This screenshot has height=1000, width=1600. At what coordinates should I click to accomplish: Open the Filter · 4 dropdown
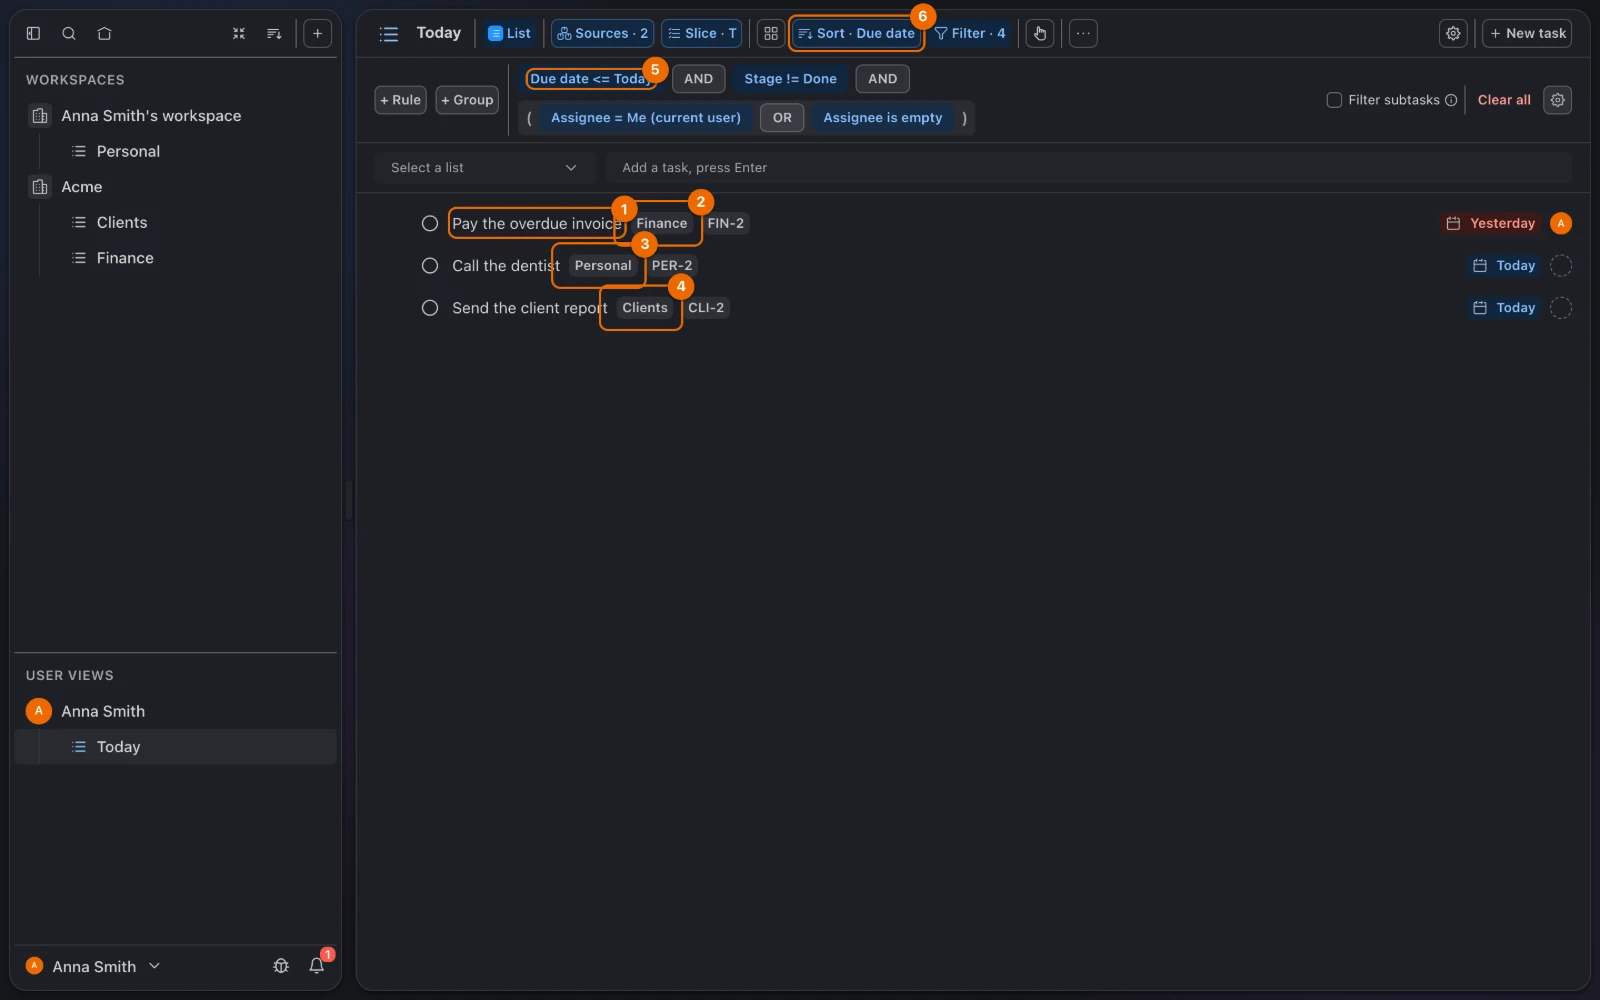(970, 33)
